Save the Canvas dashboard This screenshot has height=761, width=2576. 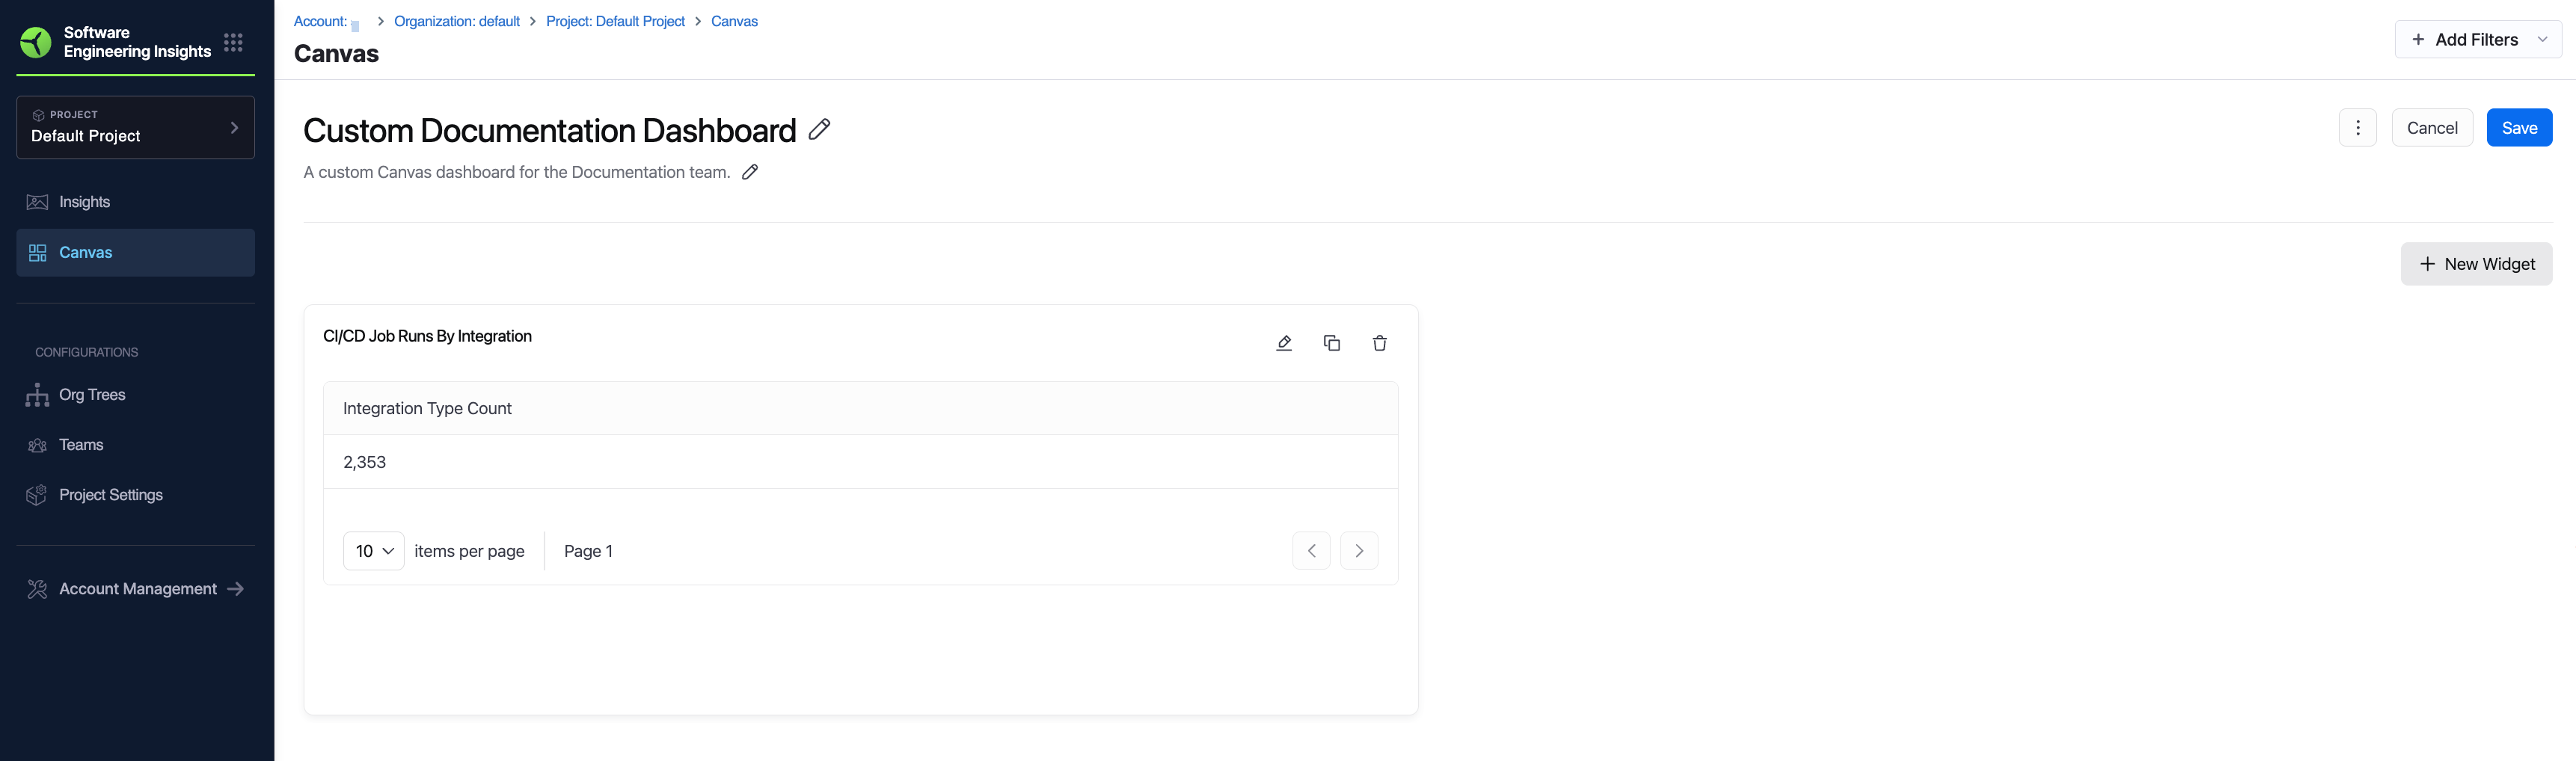[2518, 128]
